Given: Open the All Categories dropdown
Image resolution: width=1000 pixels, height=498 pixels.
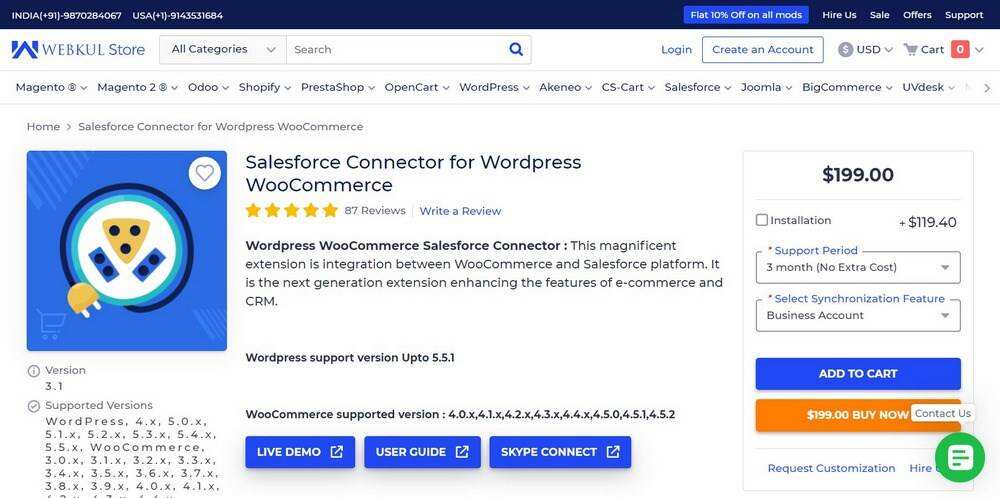Looking at the screenshot, I should (223, 49).
